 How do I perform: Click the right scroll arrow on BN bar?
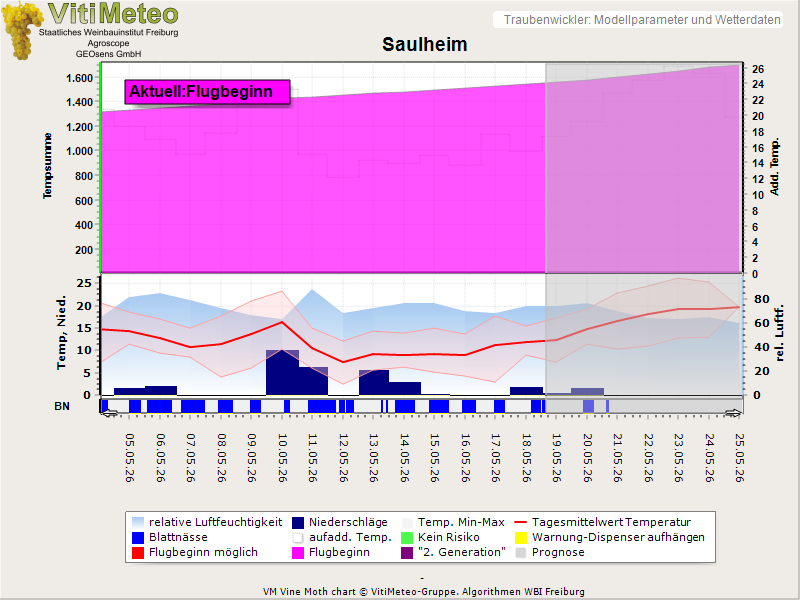coord(733,413)
